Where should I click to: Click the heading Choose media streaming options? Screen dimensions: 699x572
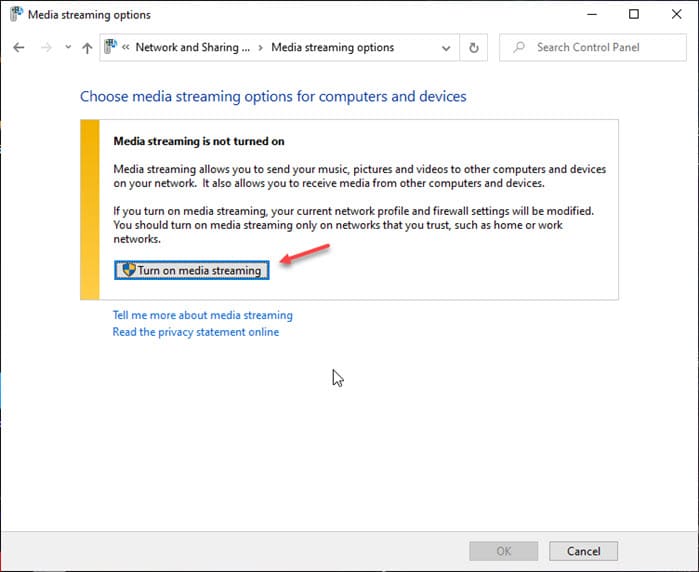pyautogui.click(x=273, y=96)
